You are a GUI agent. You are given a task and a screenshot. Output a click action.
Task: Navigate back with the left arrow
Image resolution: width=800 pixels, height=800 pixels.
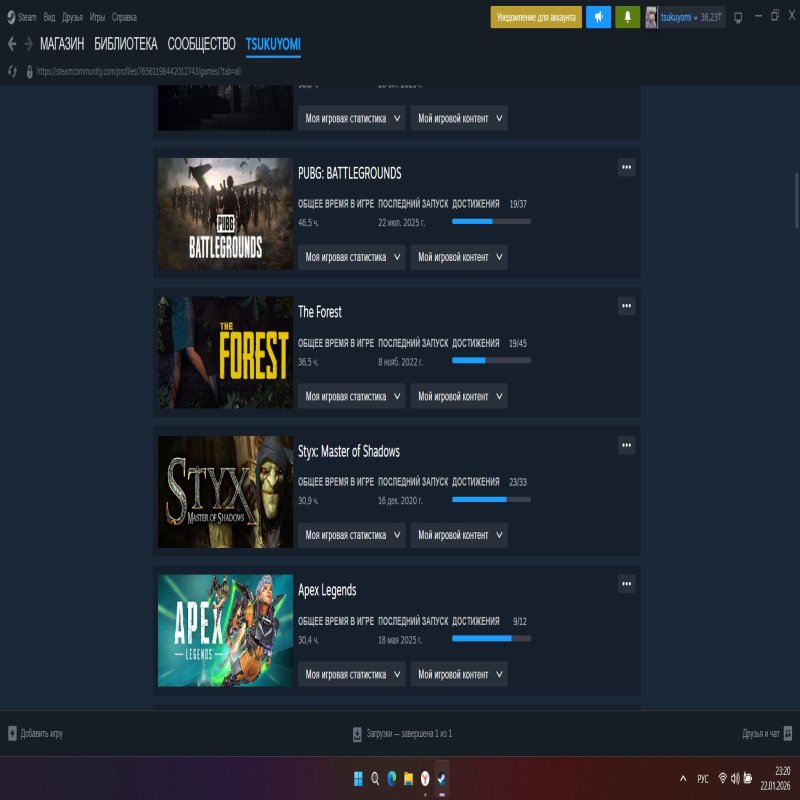pyautogui.click(x=11, y=44)
